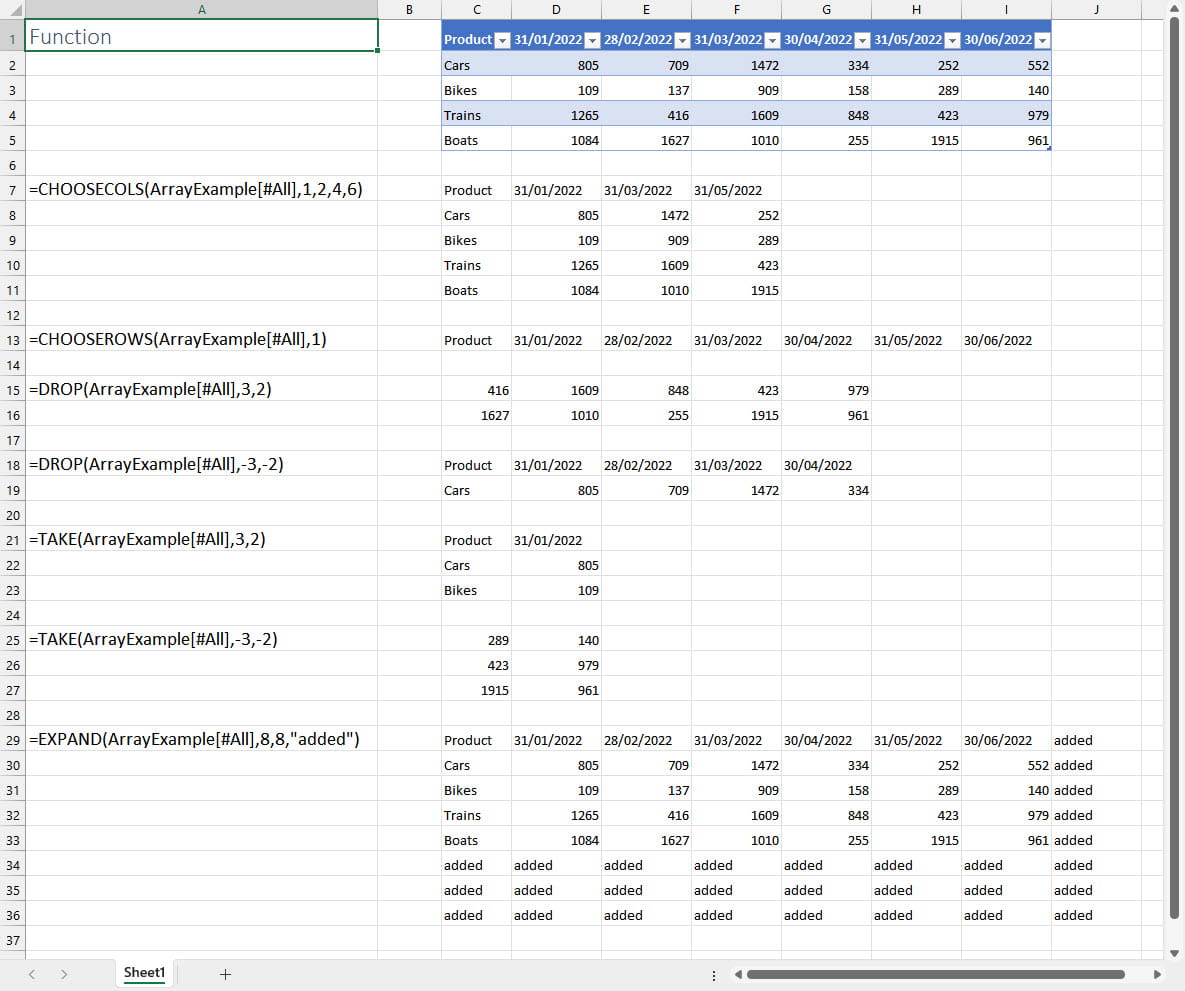1185x991 pixels.
Task: Select the EXPAND formula cell
Action: pyautogui.click(x=201, y=740)
